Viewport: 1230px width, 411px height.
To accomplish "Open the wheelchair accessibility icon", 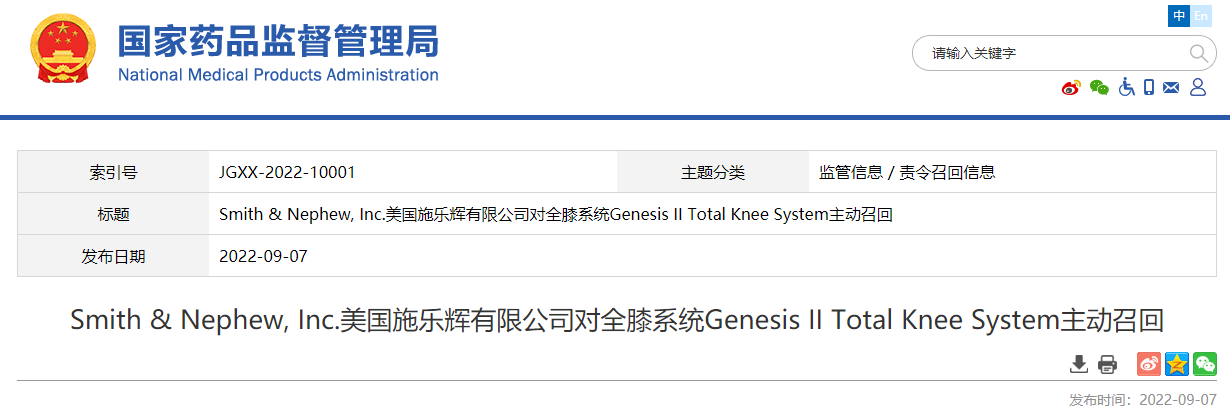I will 1126,88.
